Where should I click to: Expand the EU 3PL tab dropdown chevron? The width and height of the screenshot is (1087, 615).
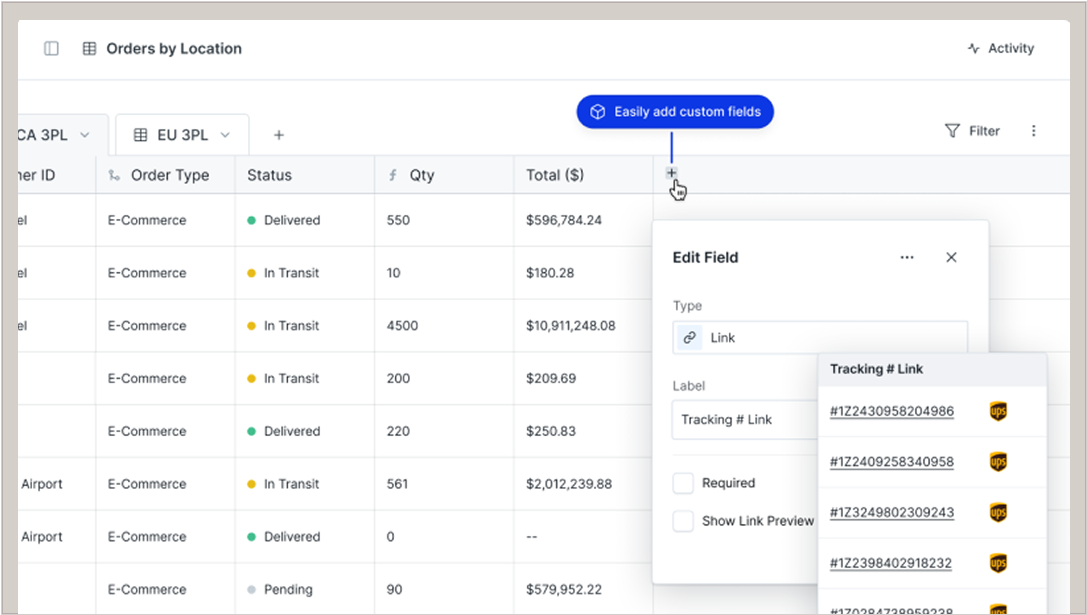(226, 135)
